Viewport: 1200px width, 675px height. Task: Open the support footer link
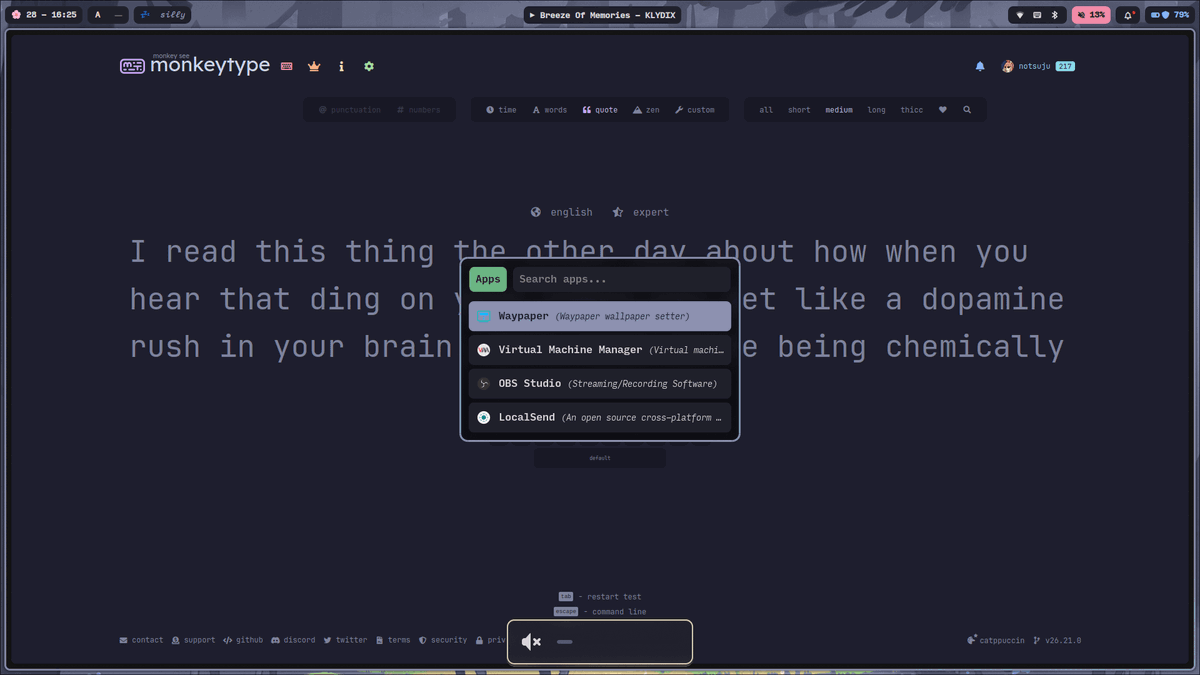pyautogui.click(x=193, y=640)
